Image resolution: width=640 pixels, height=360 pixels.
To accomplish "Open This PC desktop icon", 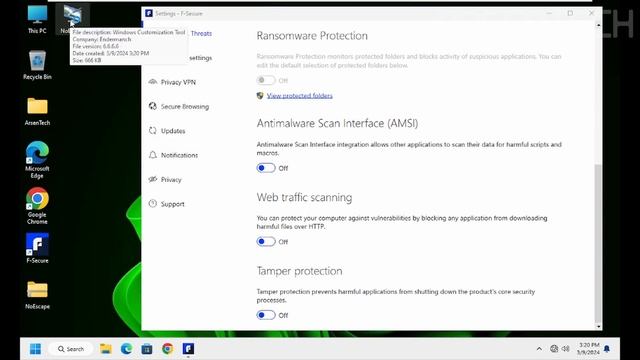I will 37,19.
